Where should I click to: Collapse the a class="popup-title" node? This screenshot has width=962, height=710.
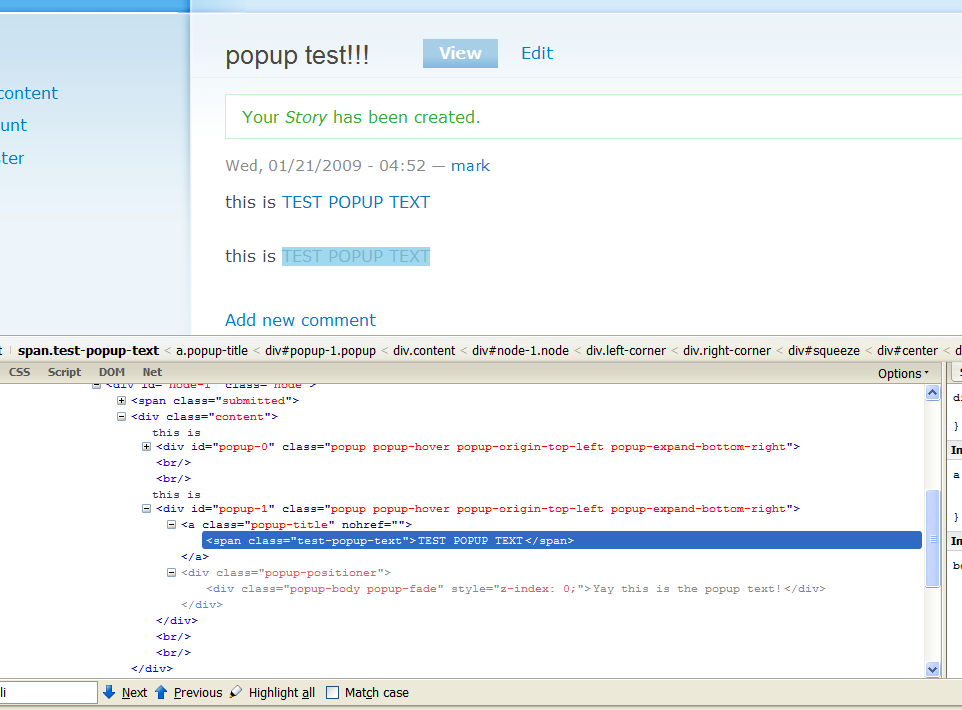172,525
